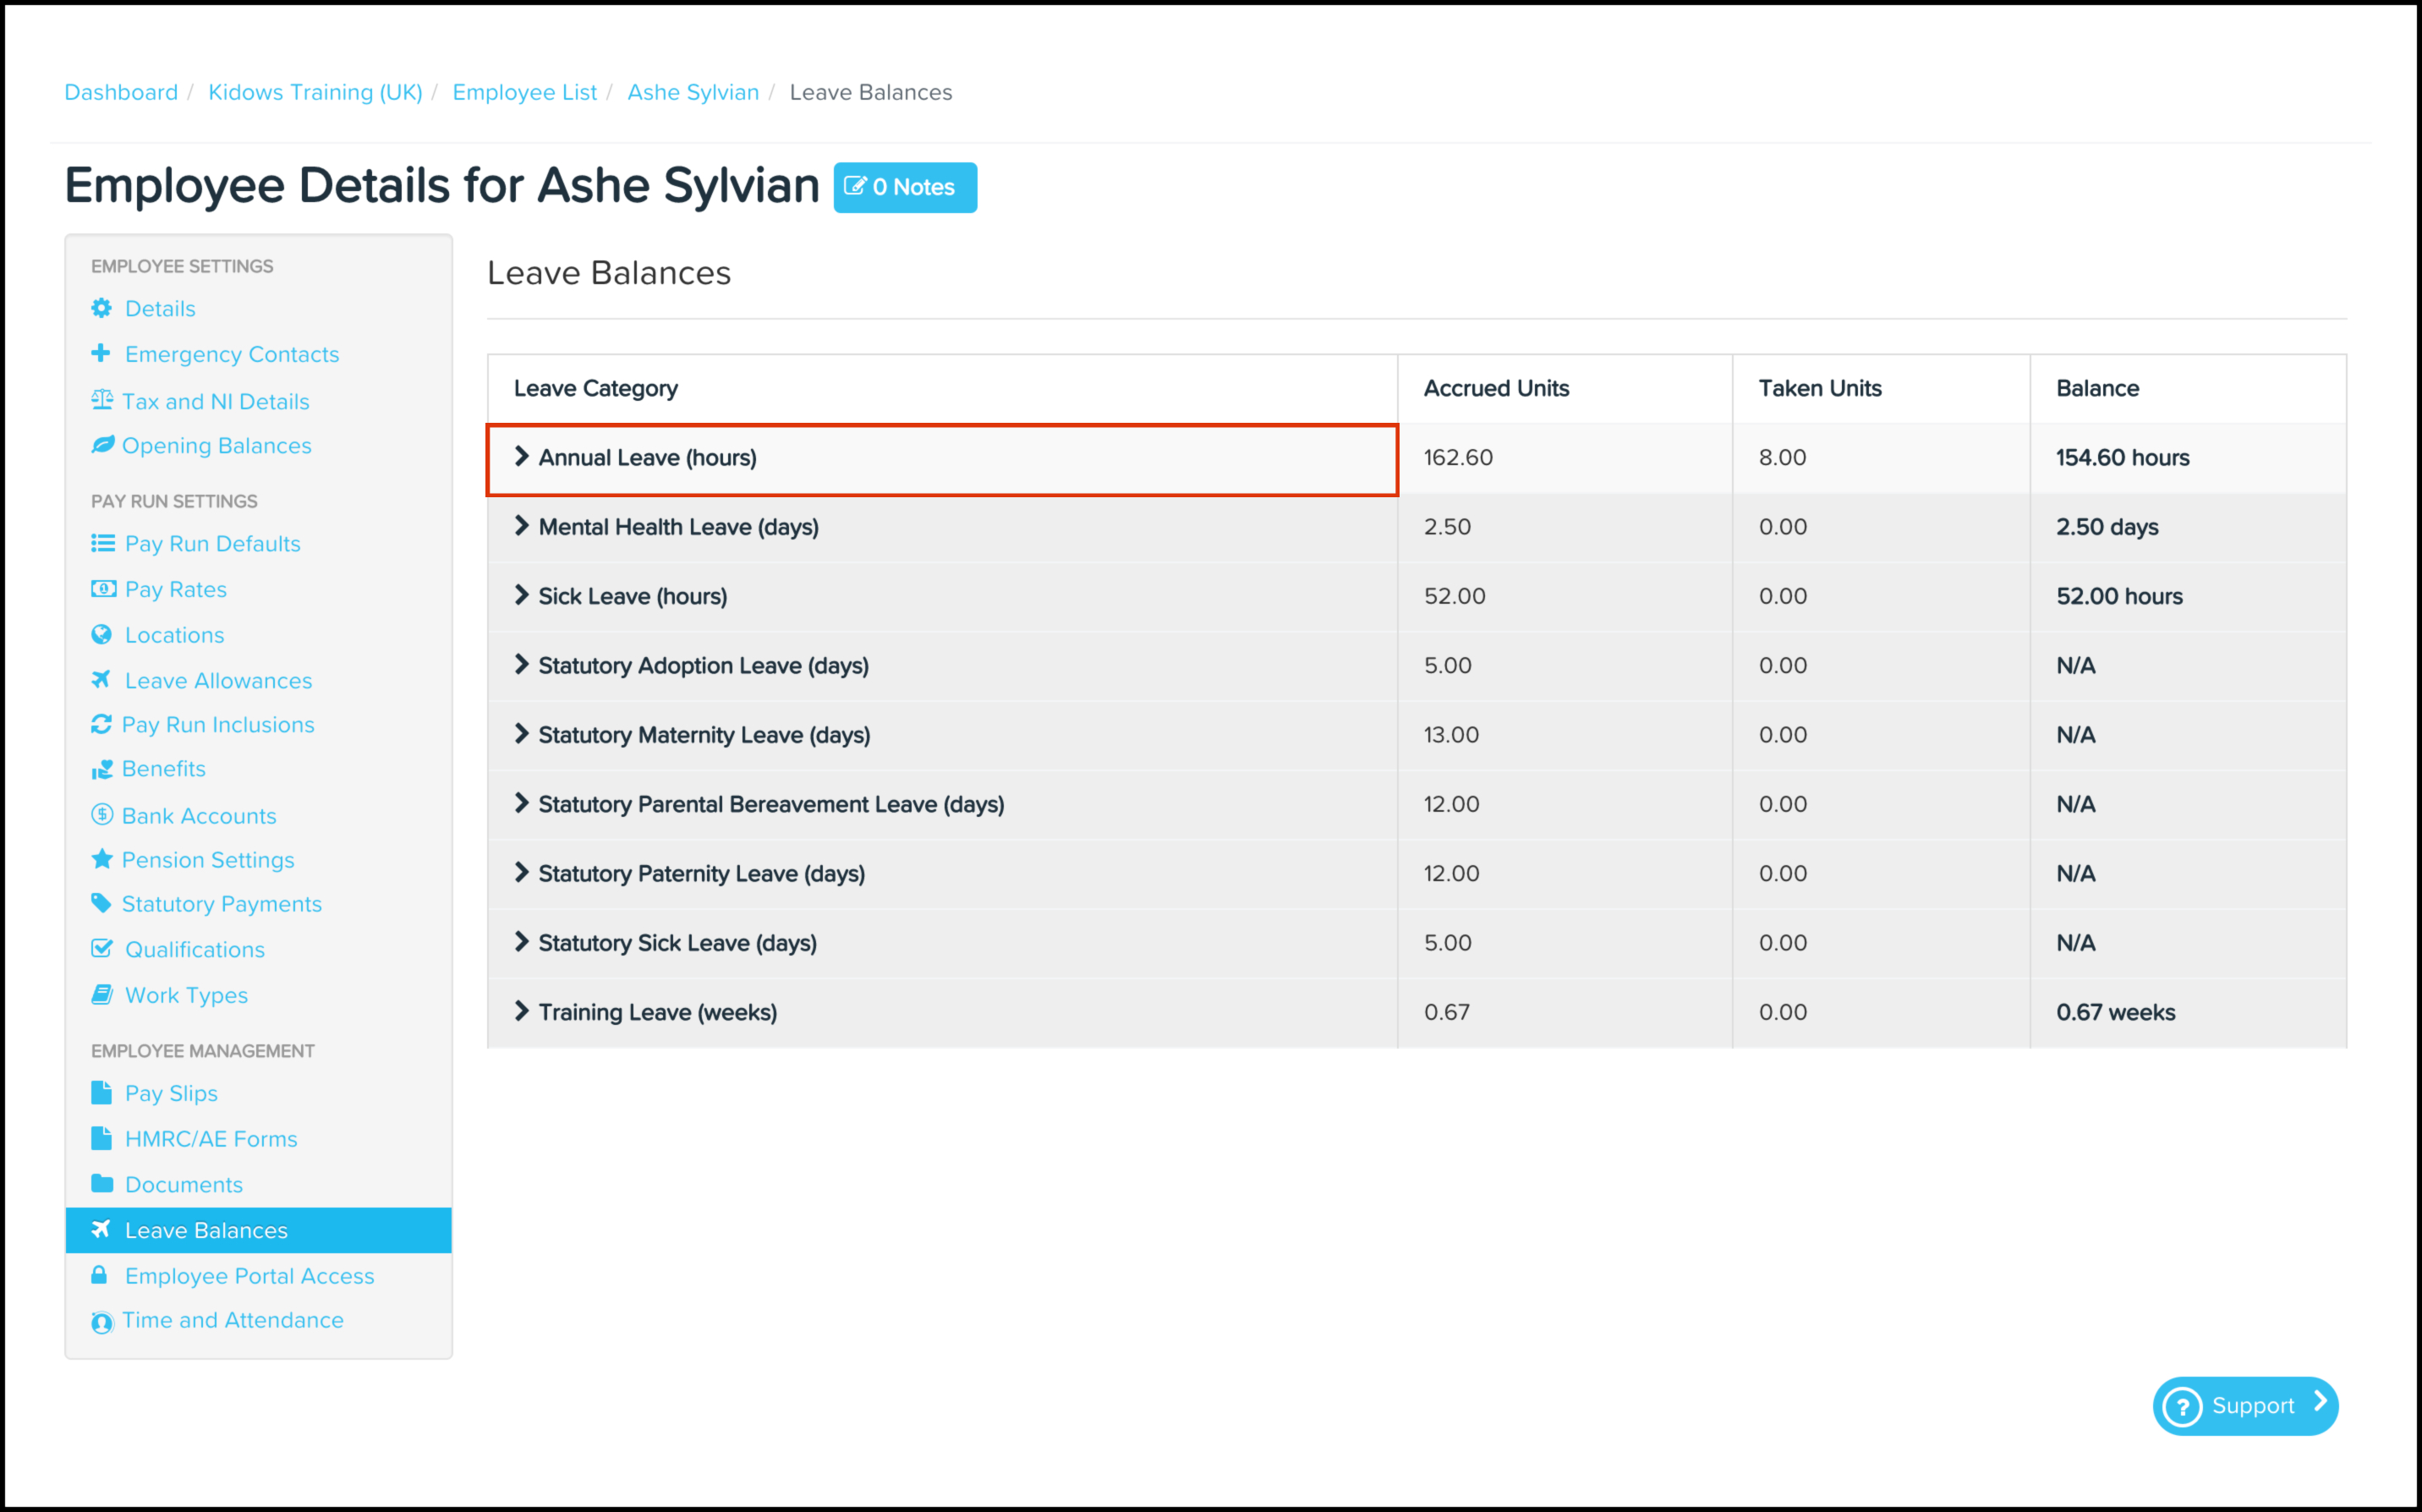Expand Mental Health Leave (days) details
The width and height of the screenshot is (2422, 1512).
pos(521,526)
